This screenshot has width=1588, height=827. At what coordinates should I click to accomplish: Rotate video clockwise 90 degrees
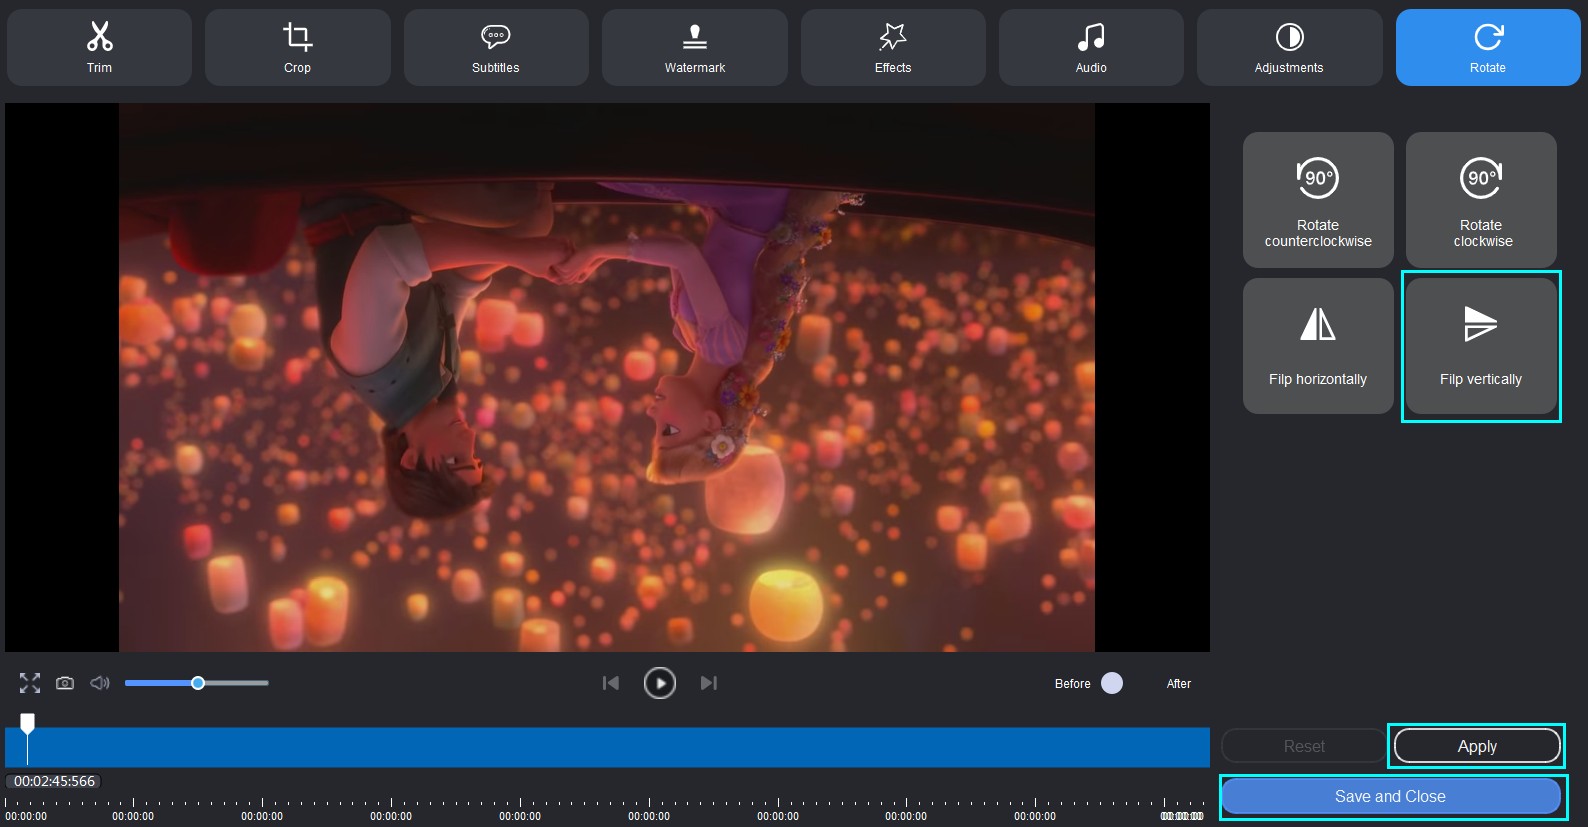pyautogui.click(x=1481, y=200)
